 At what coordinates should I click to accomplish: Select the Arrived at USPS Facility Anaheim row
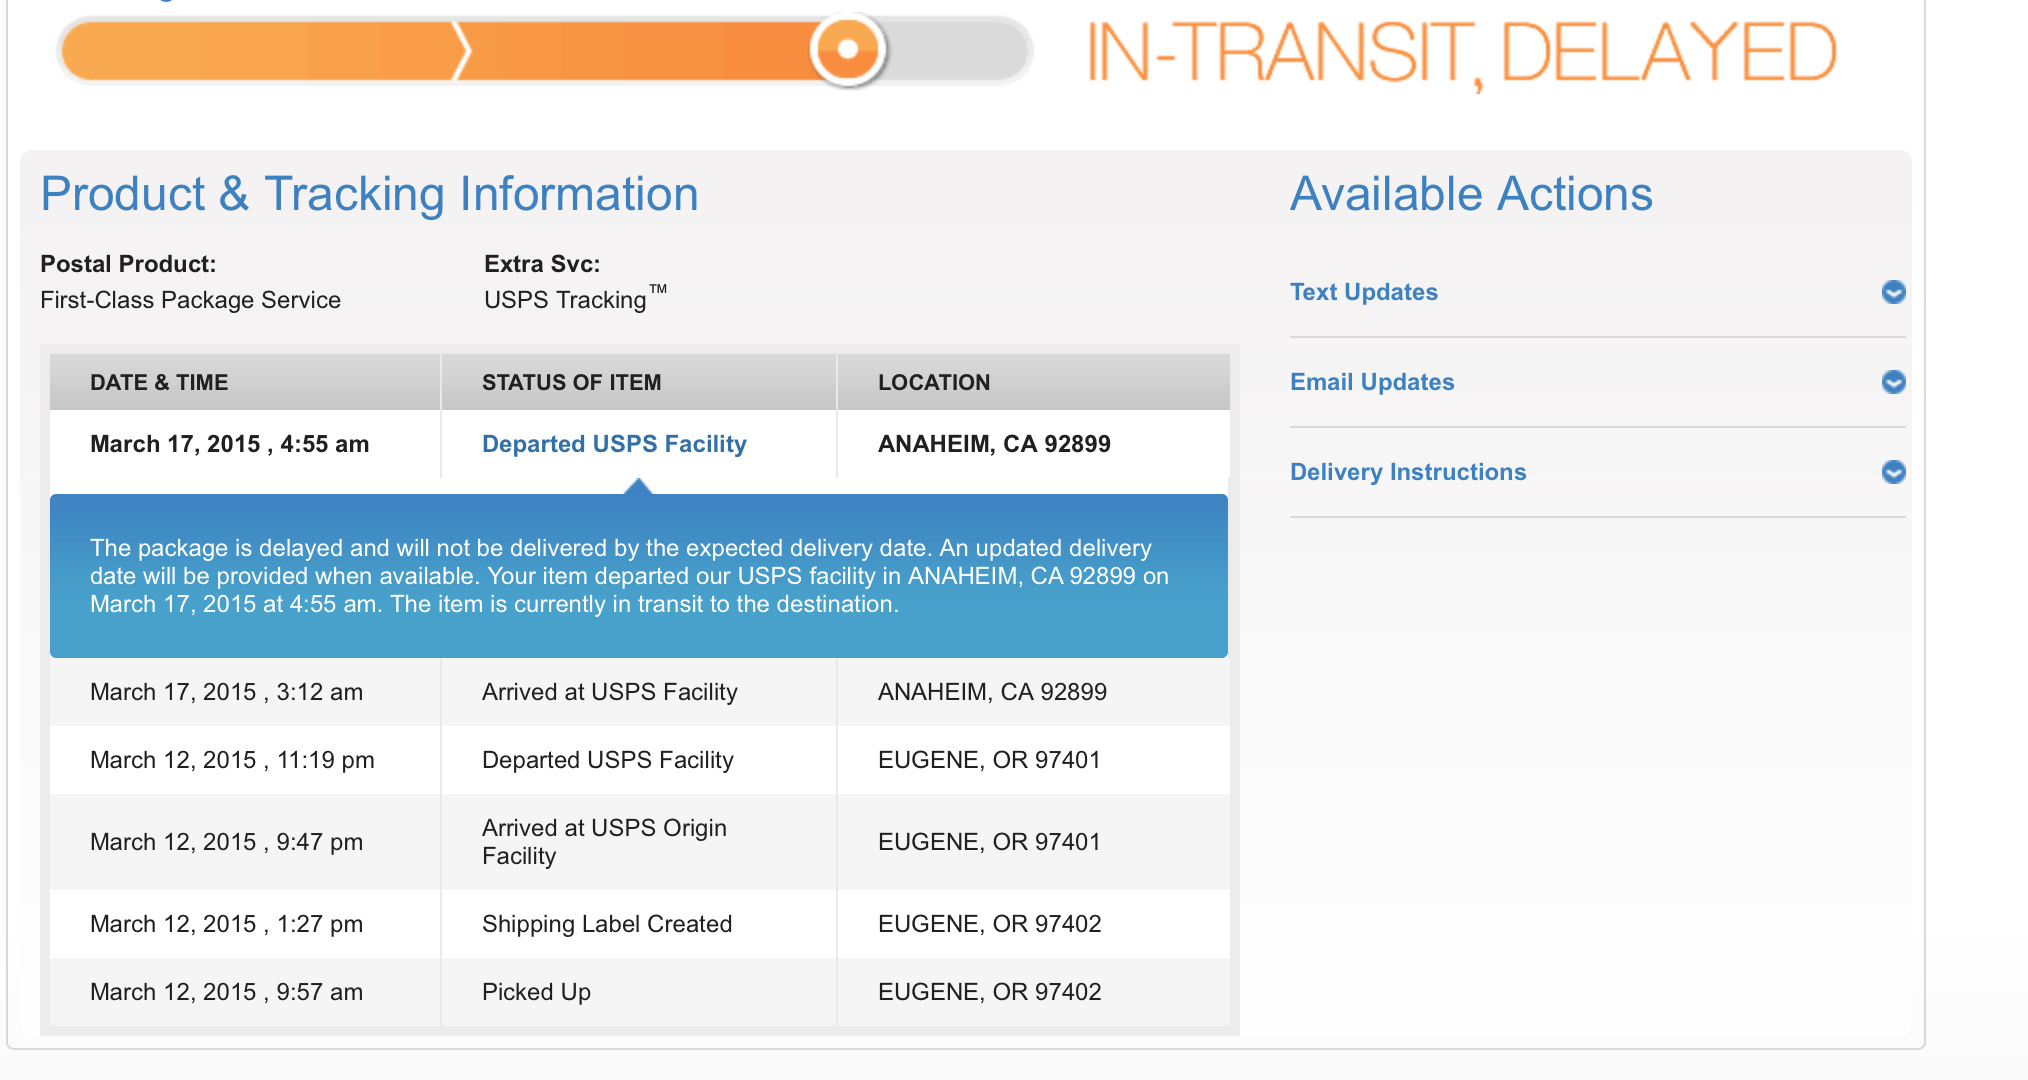[640, 692]
